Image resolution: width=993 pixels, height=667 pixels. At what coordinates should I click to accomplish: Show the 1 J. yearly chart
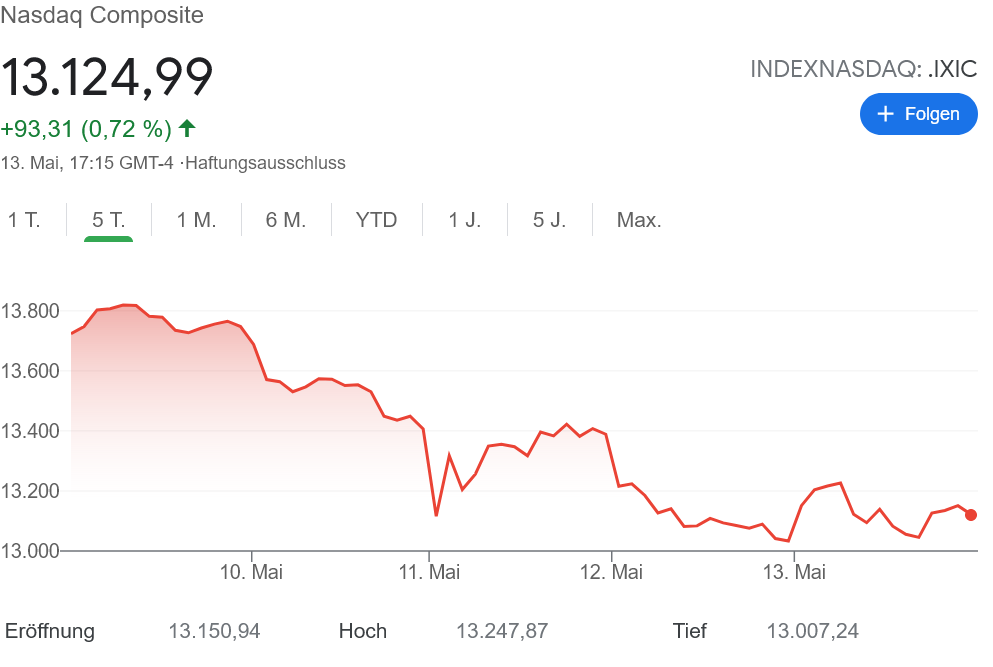pyautogui.click(x=464, y=220)
